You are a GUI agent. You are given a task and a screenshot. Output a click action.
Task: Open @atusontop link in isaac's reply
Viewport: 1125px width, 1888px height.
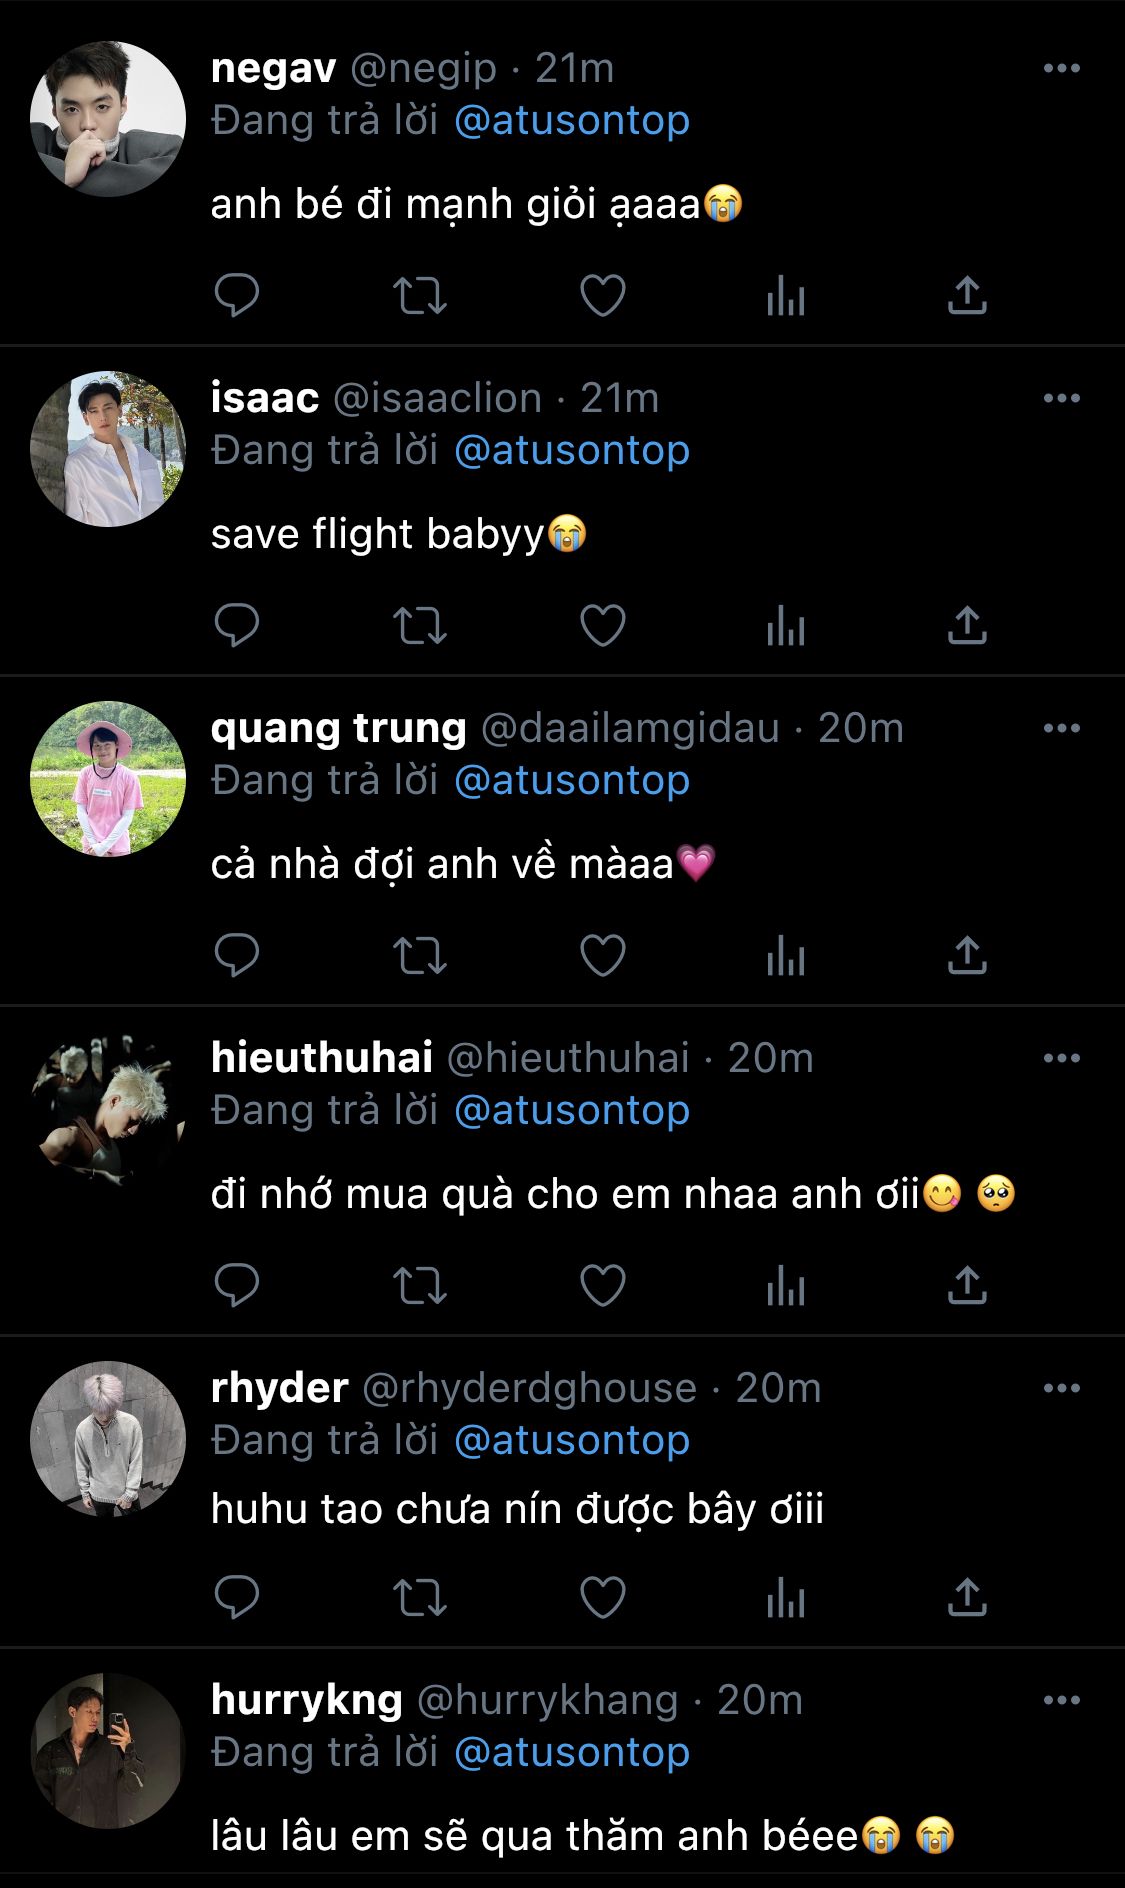click(x=572, y=450)
